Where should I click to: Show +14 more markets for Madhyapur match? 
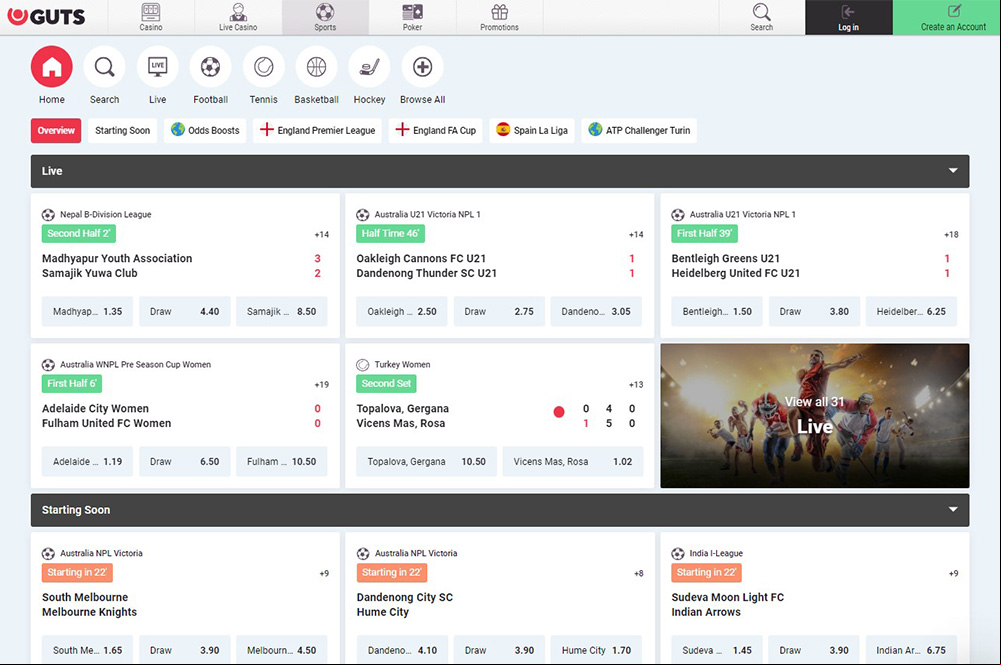[x=322, y=235]
